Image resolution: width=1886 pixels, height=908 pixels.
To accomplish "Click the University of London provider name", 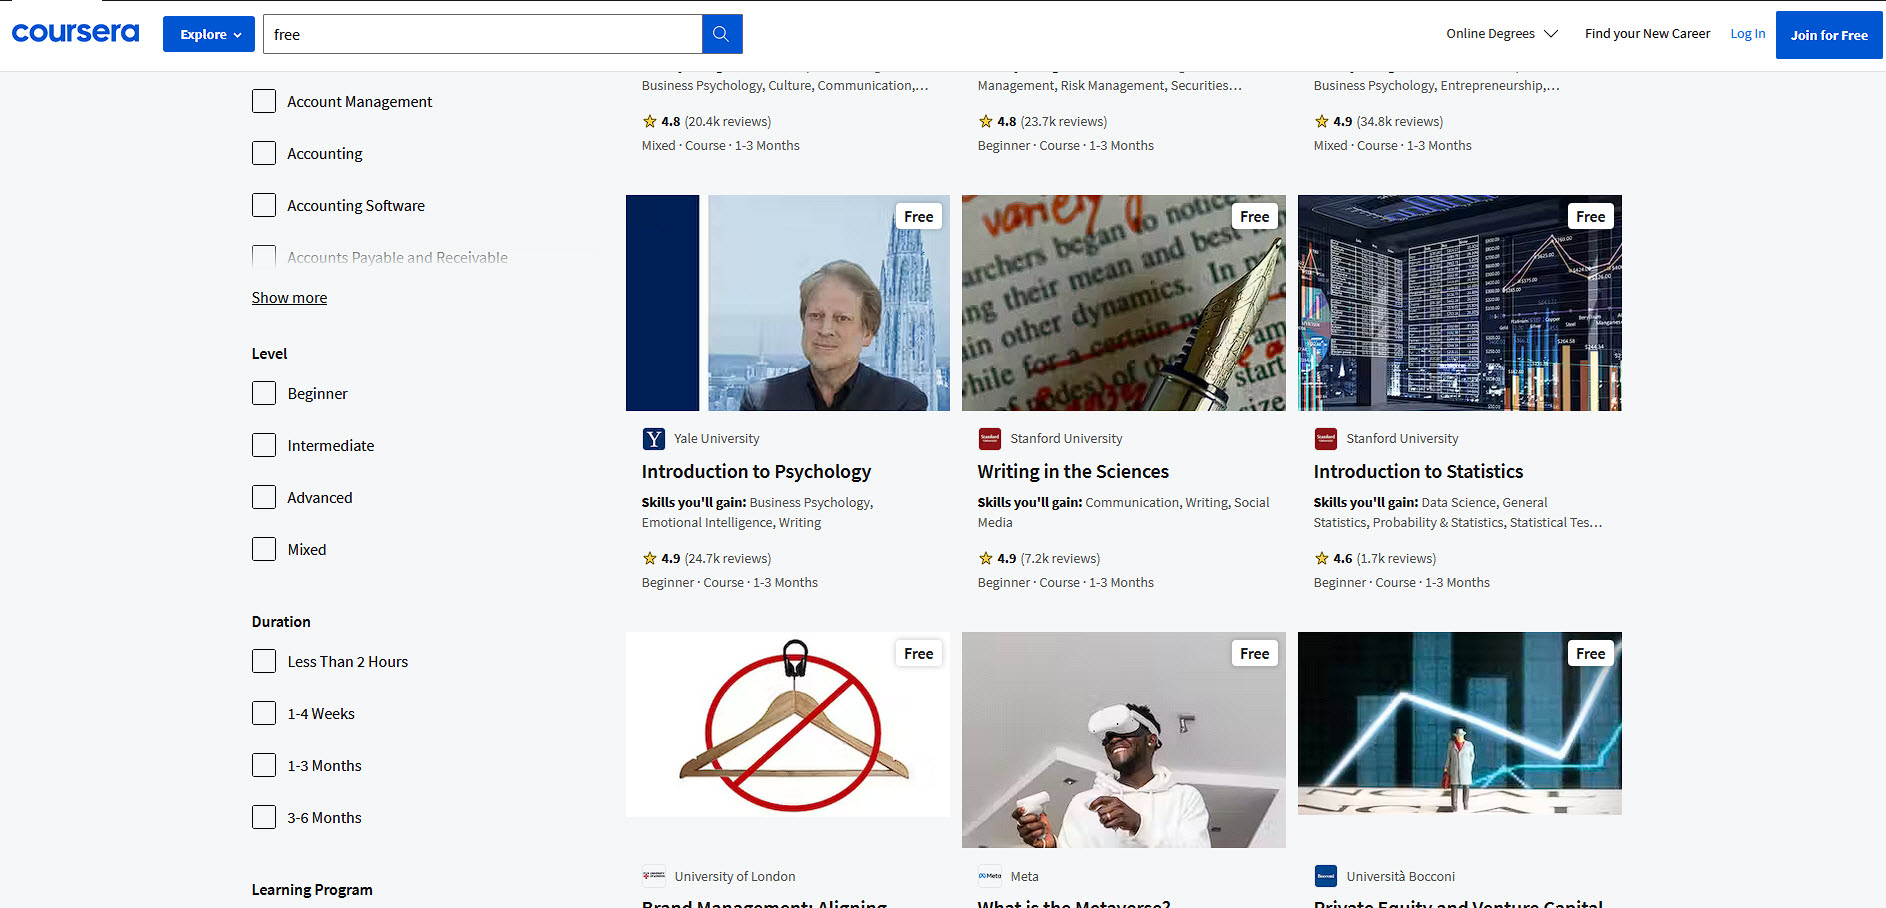I will click(735, 877).
